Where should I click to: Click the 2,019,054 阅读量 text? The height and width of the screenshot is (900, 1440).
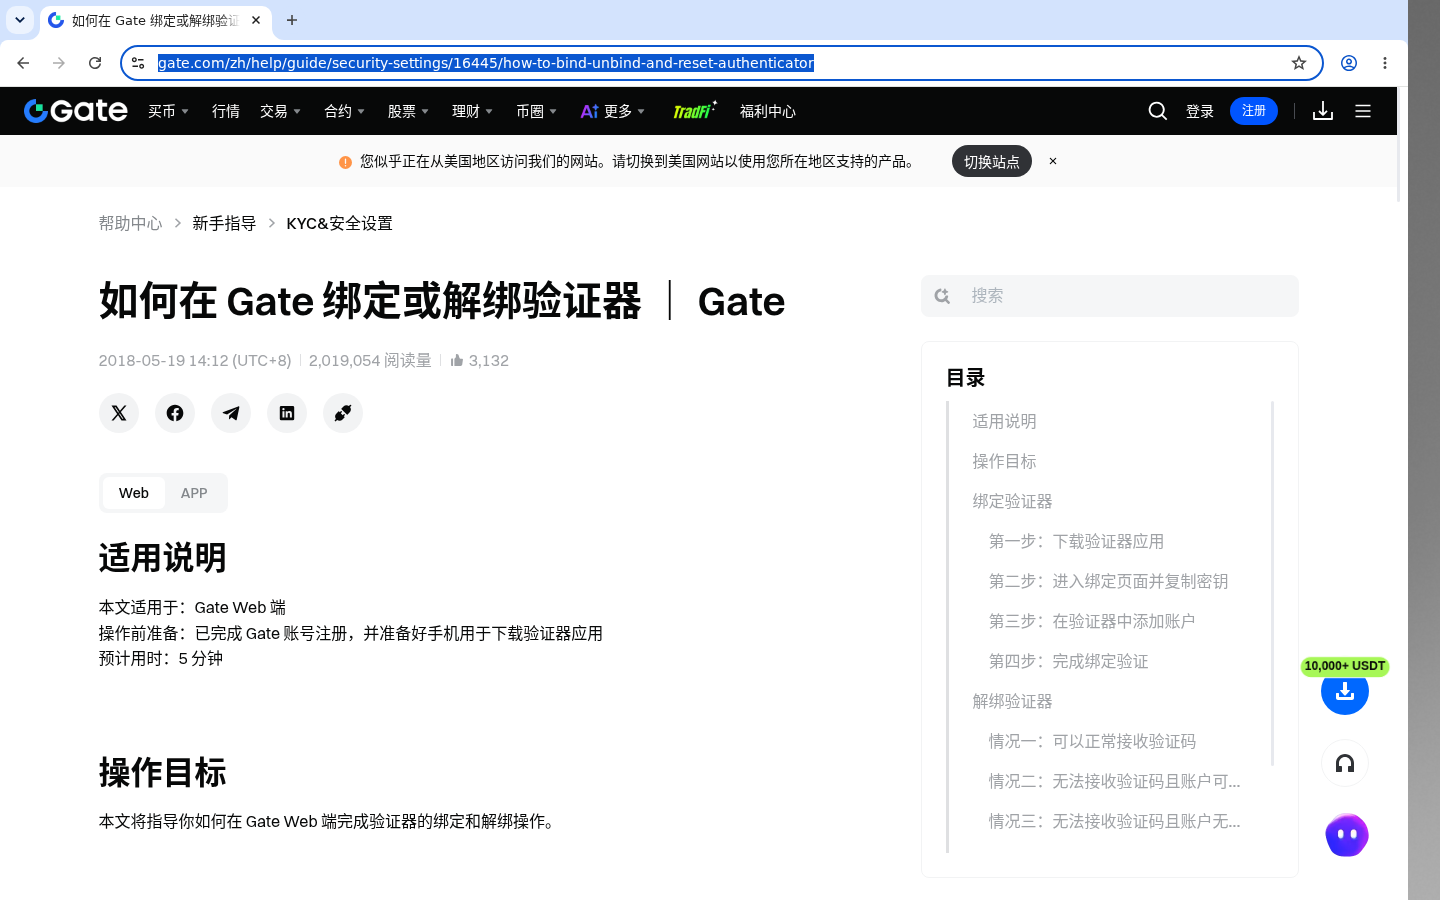(x=370, y=360)
